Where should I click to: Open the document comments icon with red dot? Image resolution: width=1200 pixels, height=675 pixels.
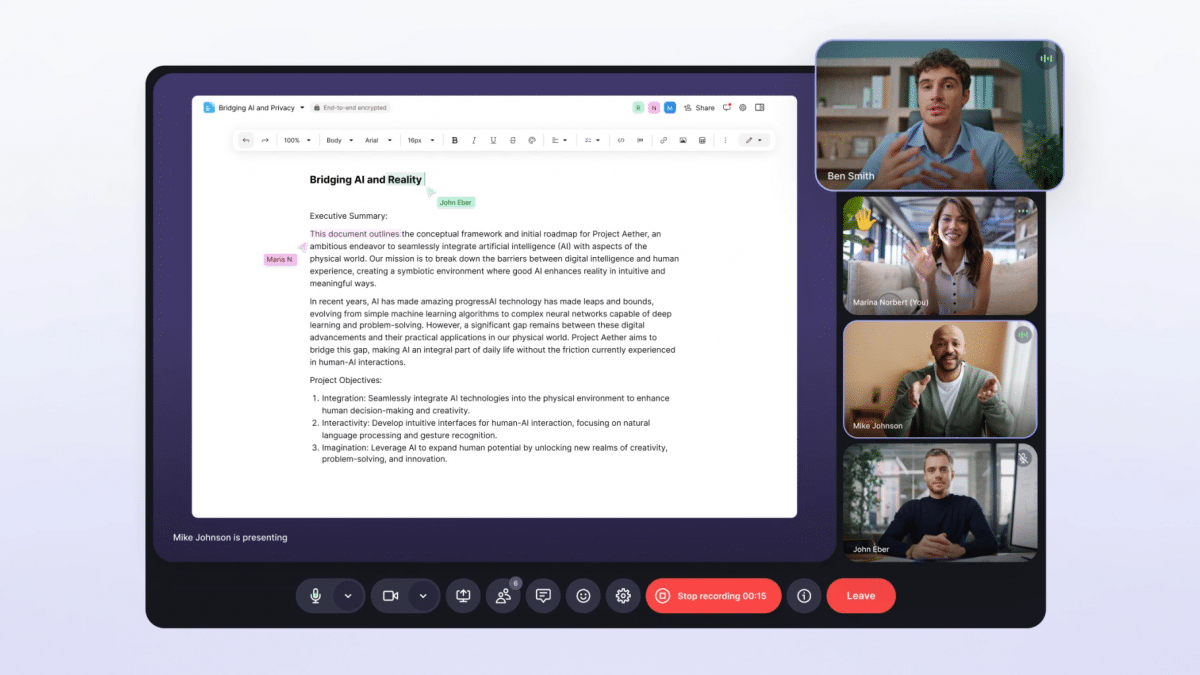click(727, 108)
